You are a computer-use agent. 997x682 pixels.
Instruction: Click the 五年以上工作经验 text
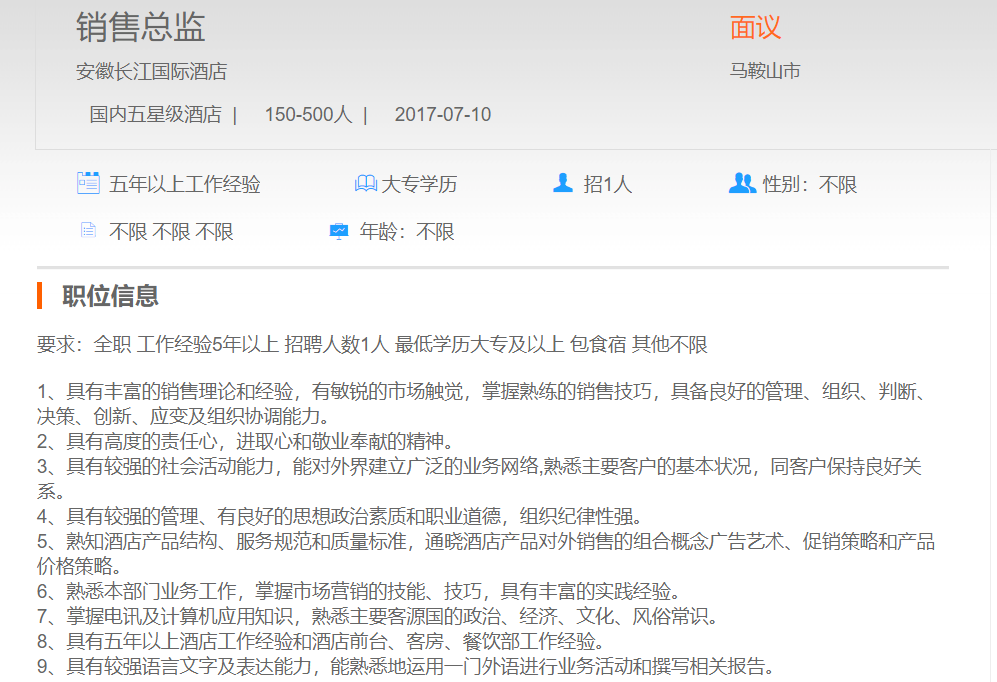coord(185,184)
